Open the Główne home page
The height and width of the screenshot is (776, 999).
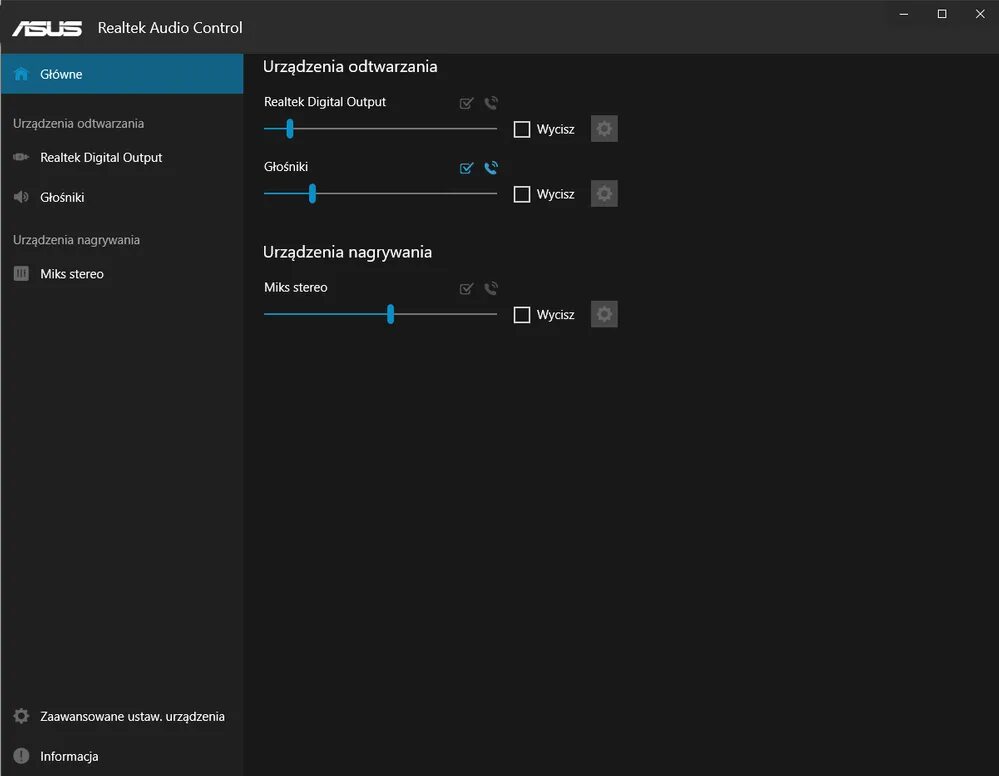tap(122, 74)
